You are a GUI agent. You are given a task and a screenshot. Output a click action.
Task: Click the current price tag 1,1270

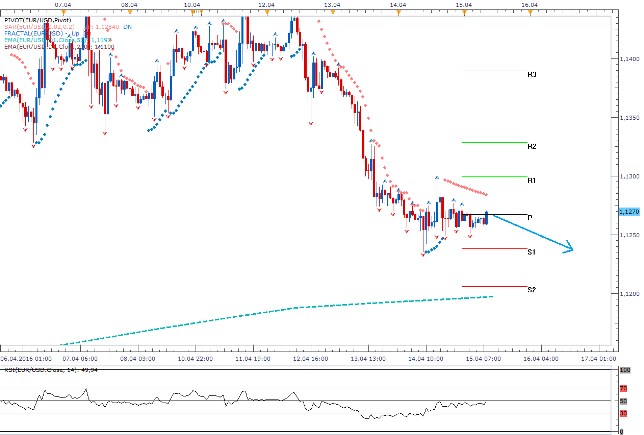click(x=629, y=212)
